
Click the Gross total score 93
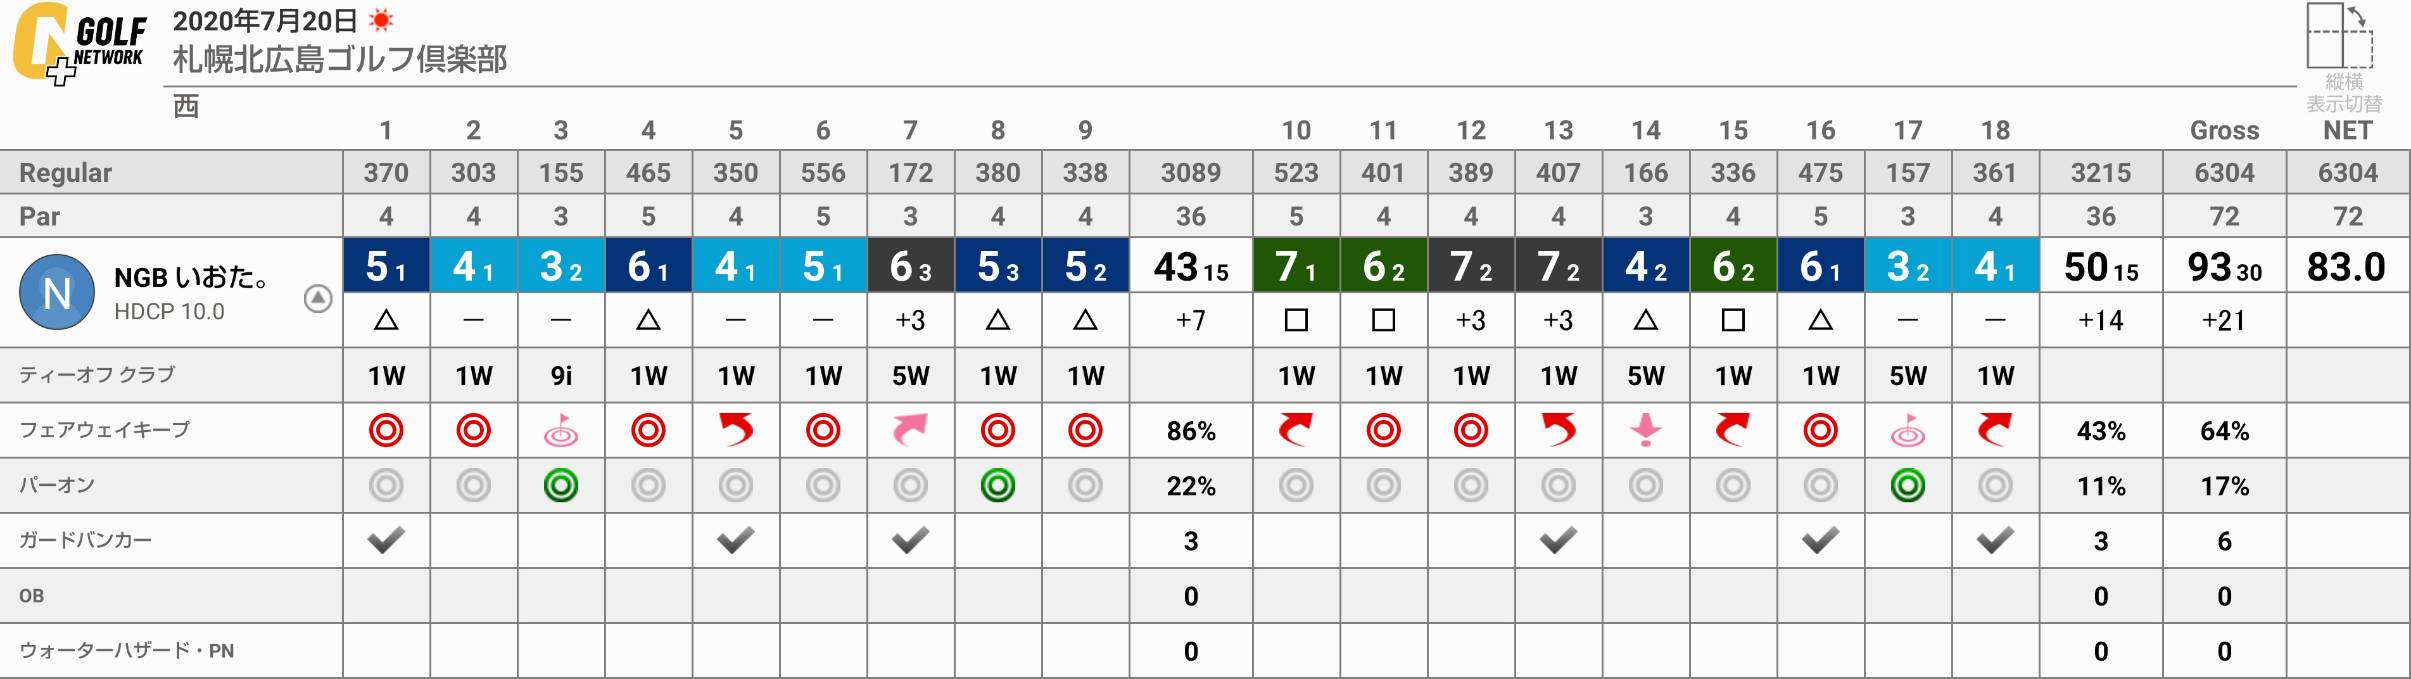tap(2211, 267)
